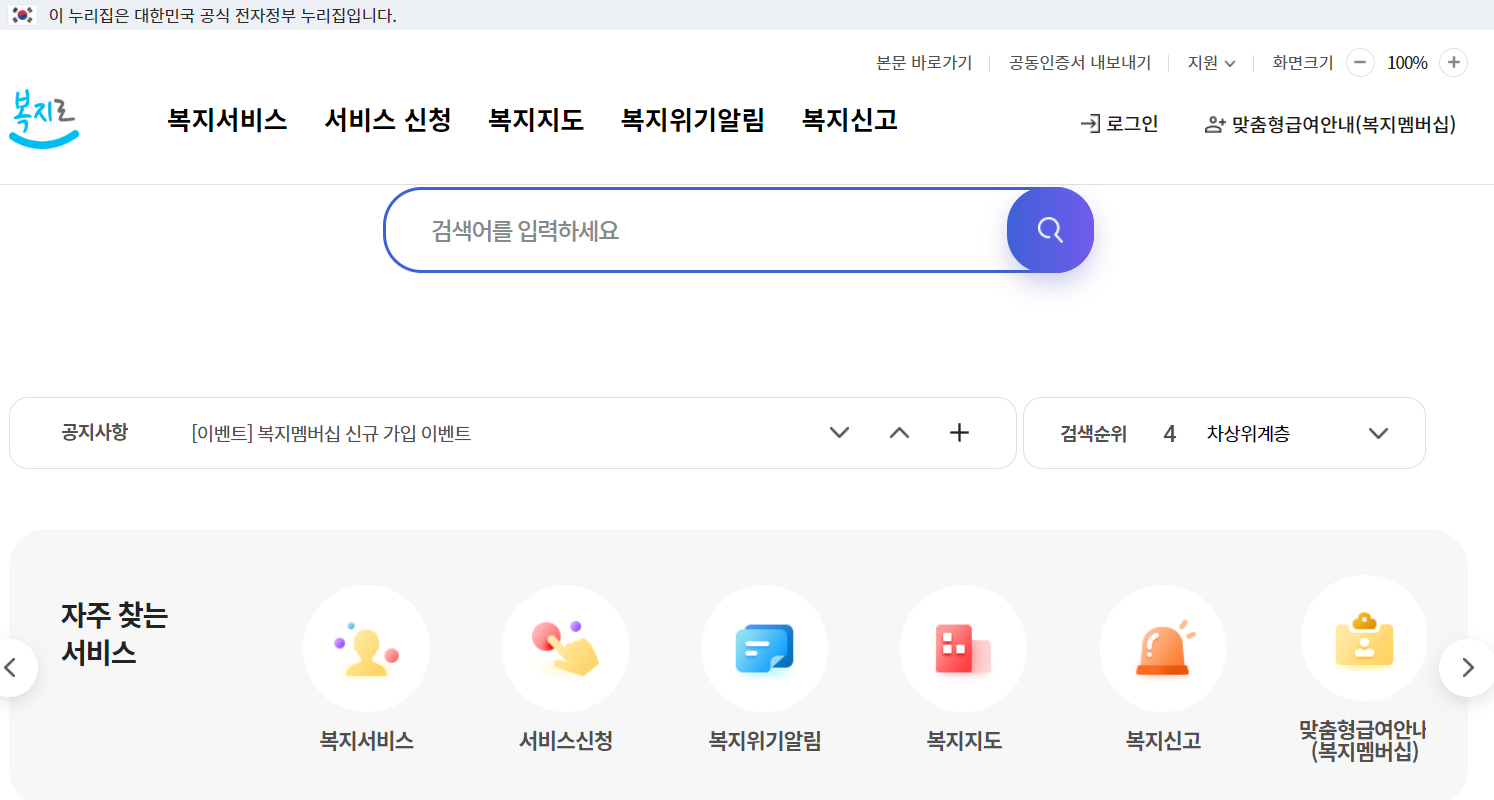1494x800 pixels.
Task: Click the Korean flag icon in the banner
Action: coord(22,15)
